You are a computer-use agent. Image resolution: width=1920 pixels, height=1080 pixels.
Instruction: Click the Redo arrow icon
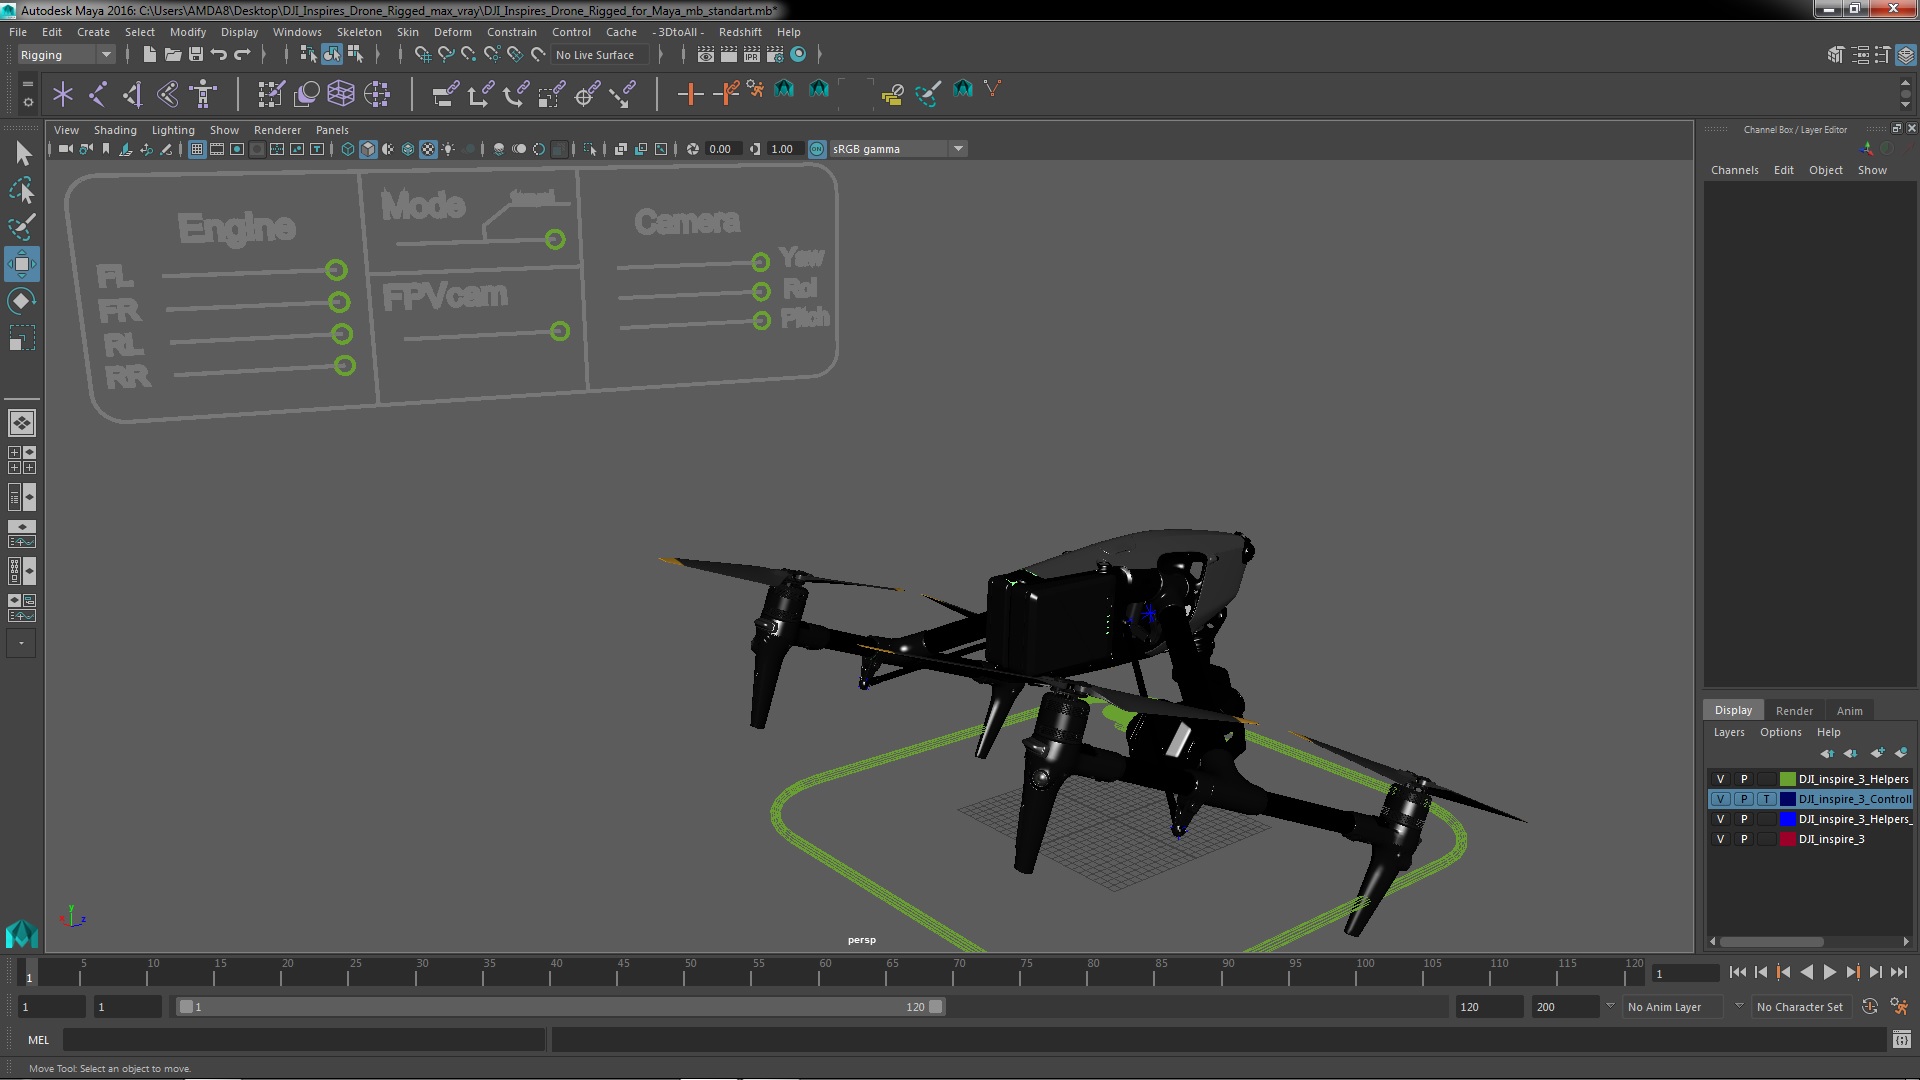[242, 55]
